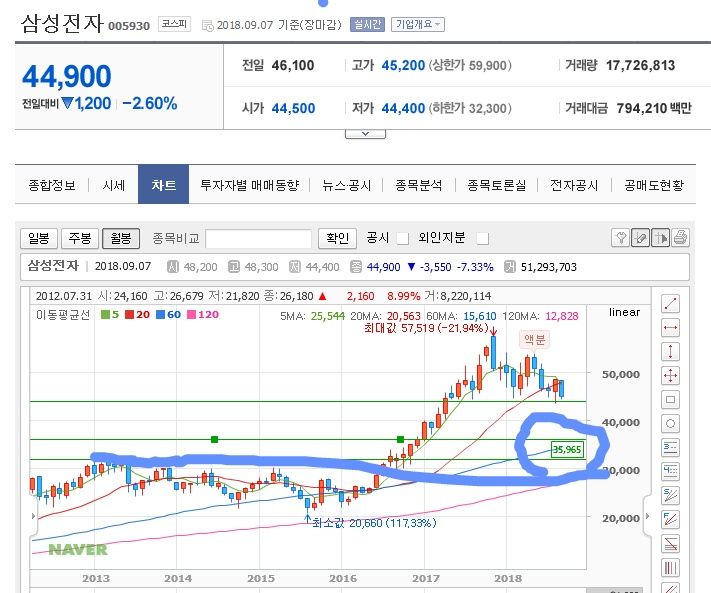
Task: Open the 종합정보 tab
Action: point(52,185)
